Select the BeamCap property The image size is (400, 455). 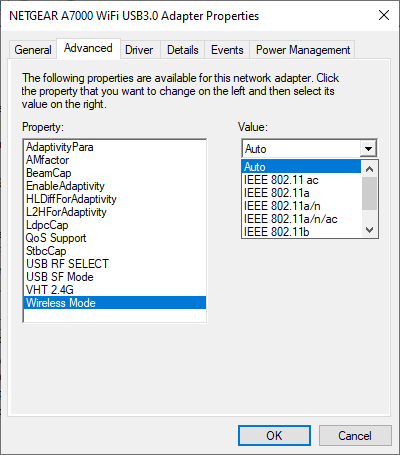click(x=115, y=173)
